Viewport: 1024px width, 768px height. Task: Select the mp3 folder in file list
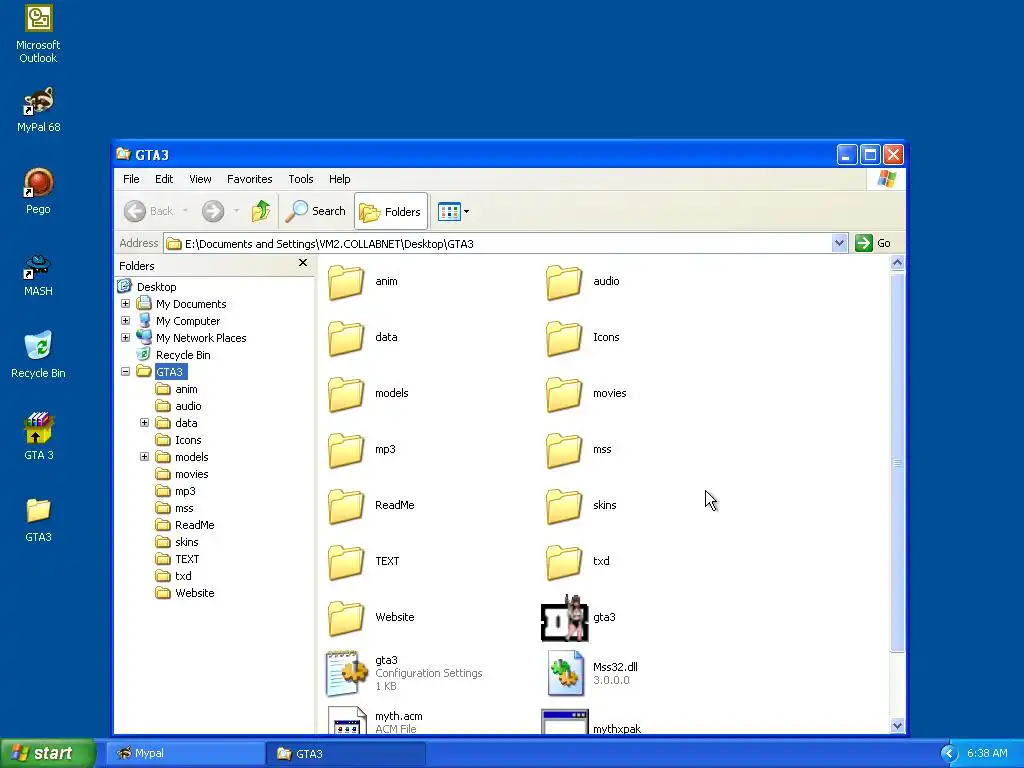click(x=362, y=449)
